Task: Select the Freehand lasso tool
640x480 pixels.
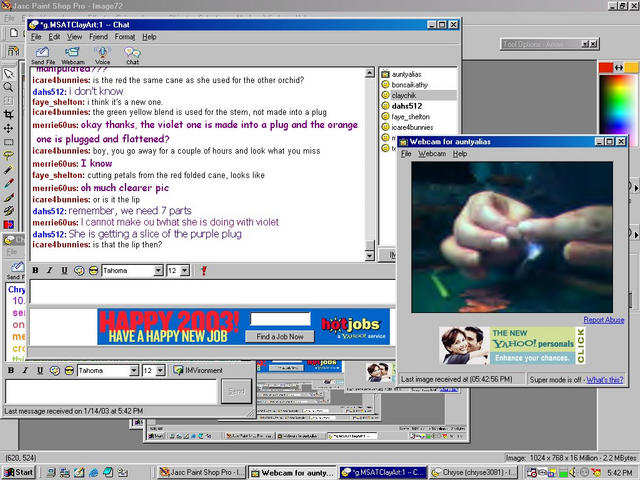Action: (9, 156)
